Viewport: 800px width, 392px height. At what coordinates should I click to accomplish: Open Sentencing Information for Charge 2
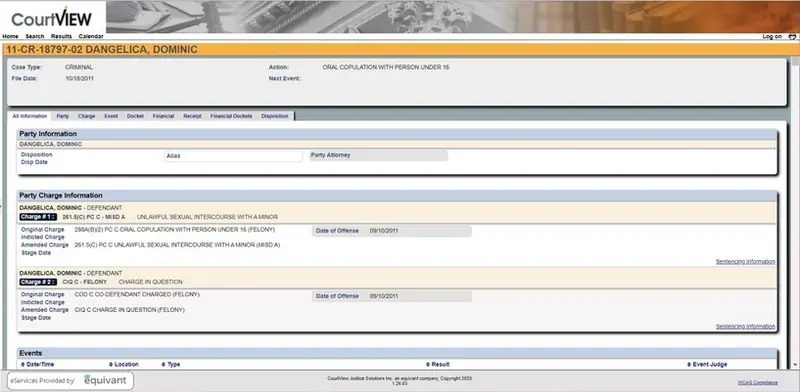745,326
